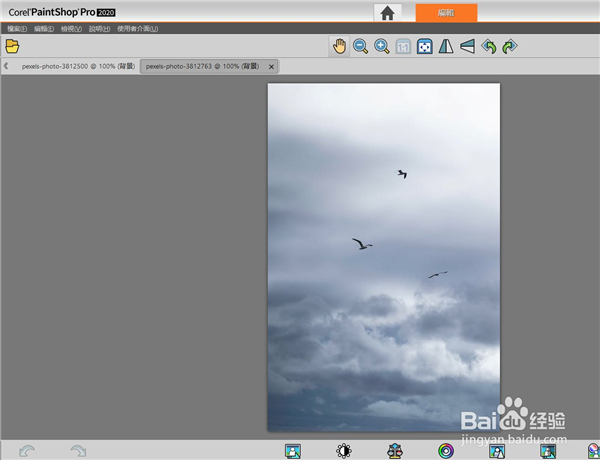Click the 1:1 actual size icon

(x=403, y=46)
